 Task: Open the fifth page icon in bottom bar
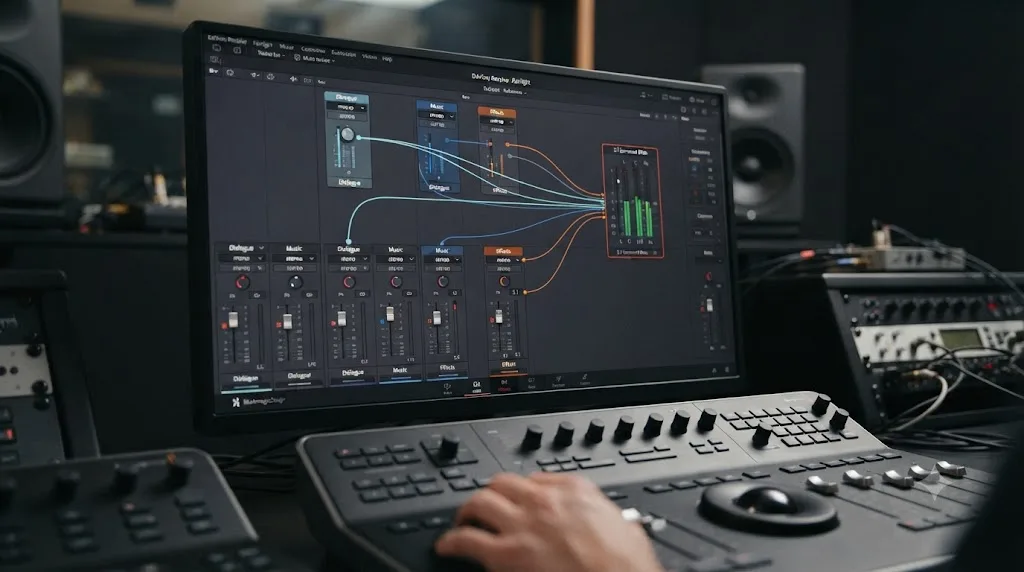[558, 381]
